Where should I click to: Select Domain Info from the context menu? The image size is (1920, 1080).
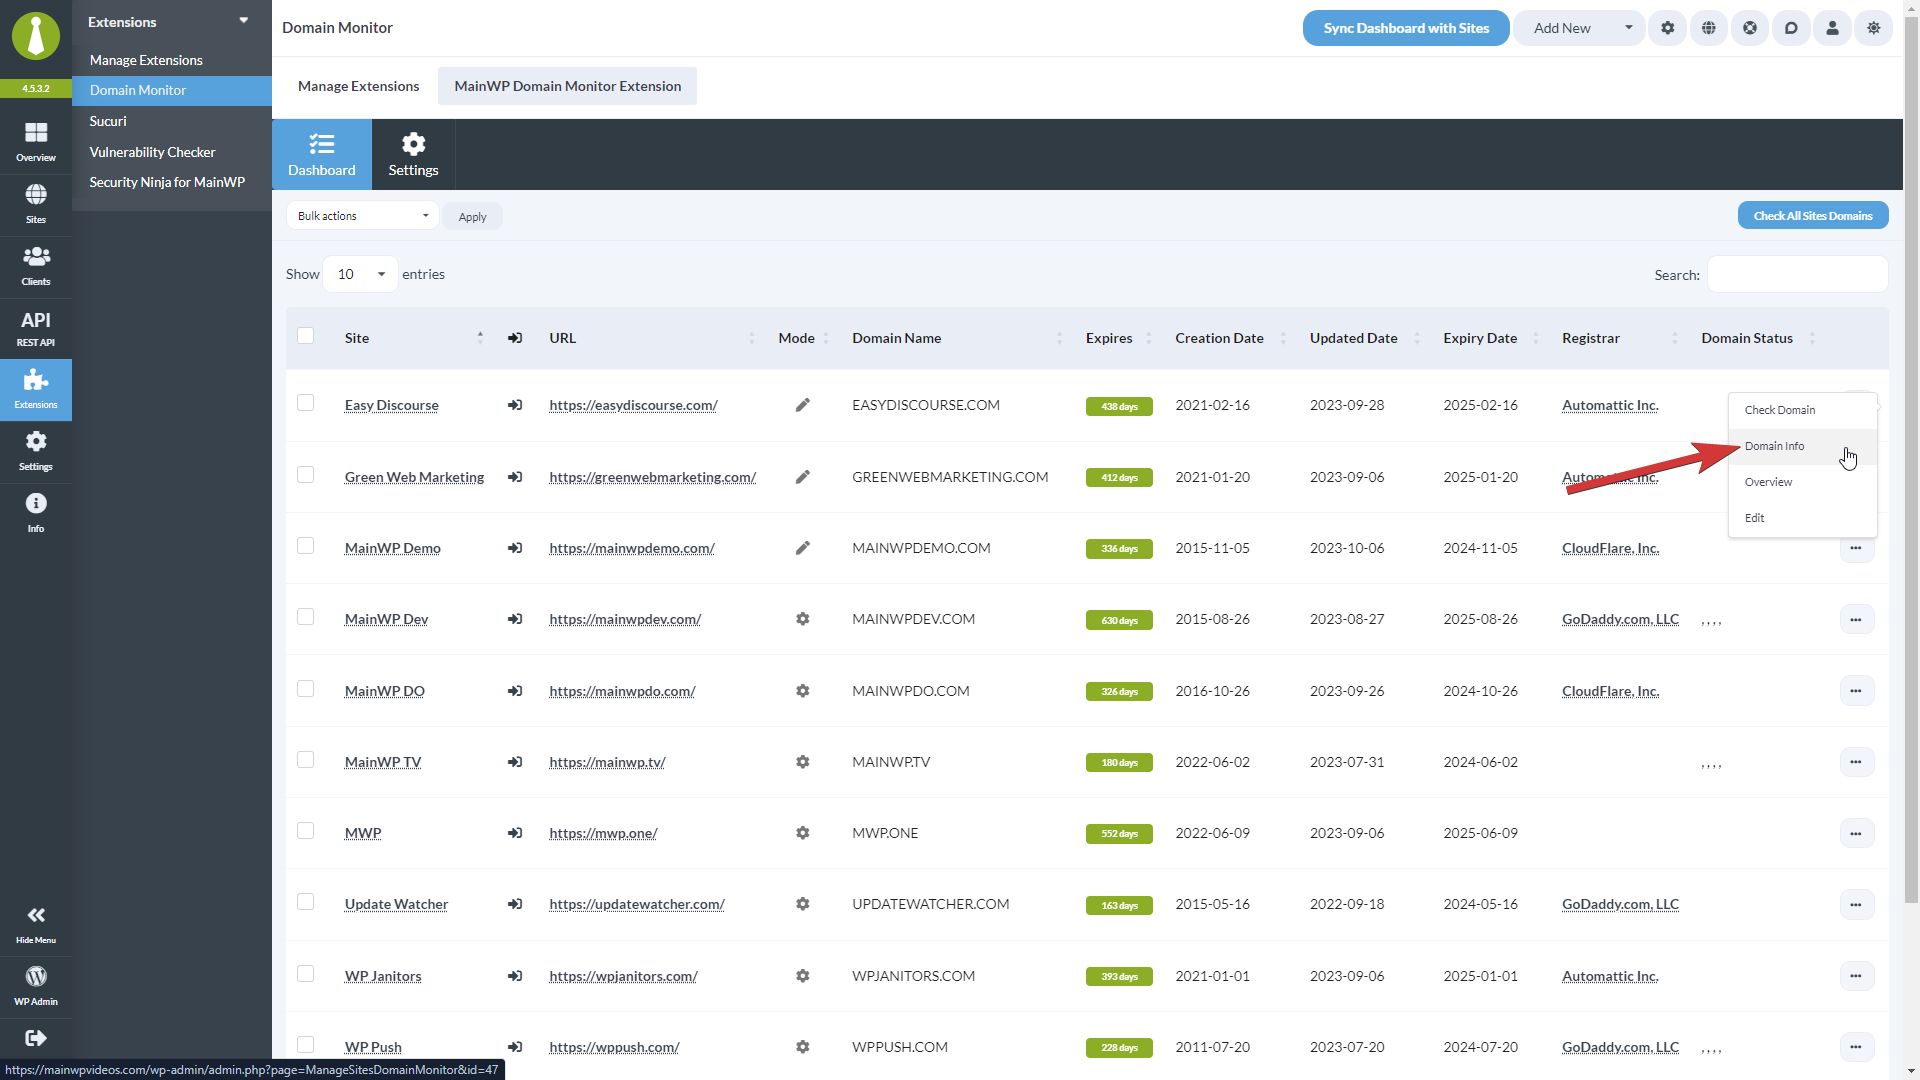pos(1775,446)
